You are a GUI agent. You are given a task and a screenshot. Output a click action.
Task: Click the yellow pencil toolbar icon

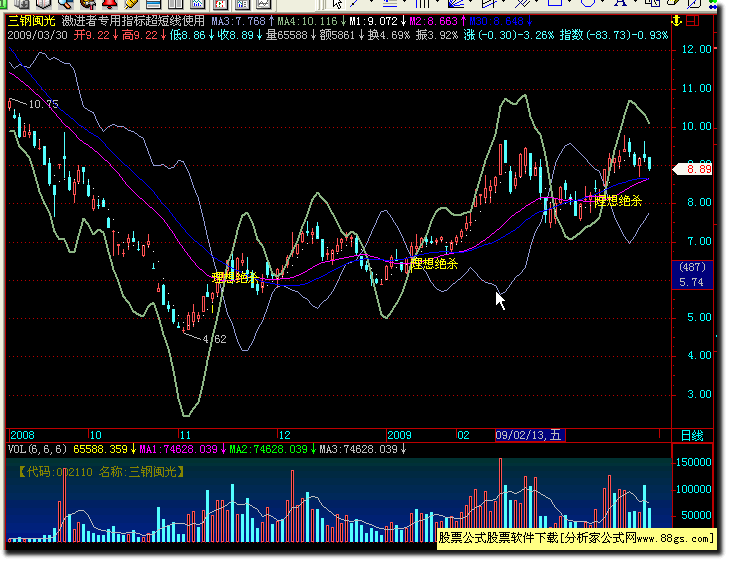click(132, 4)
